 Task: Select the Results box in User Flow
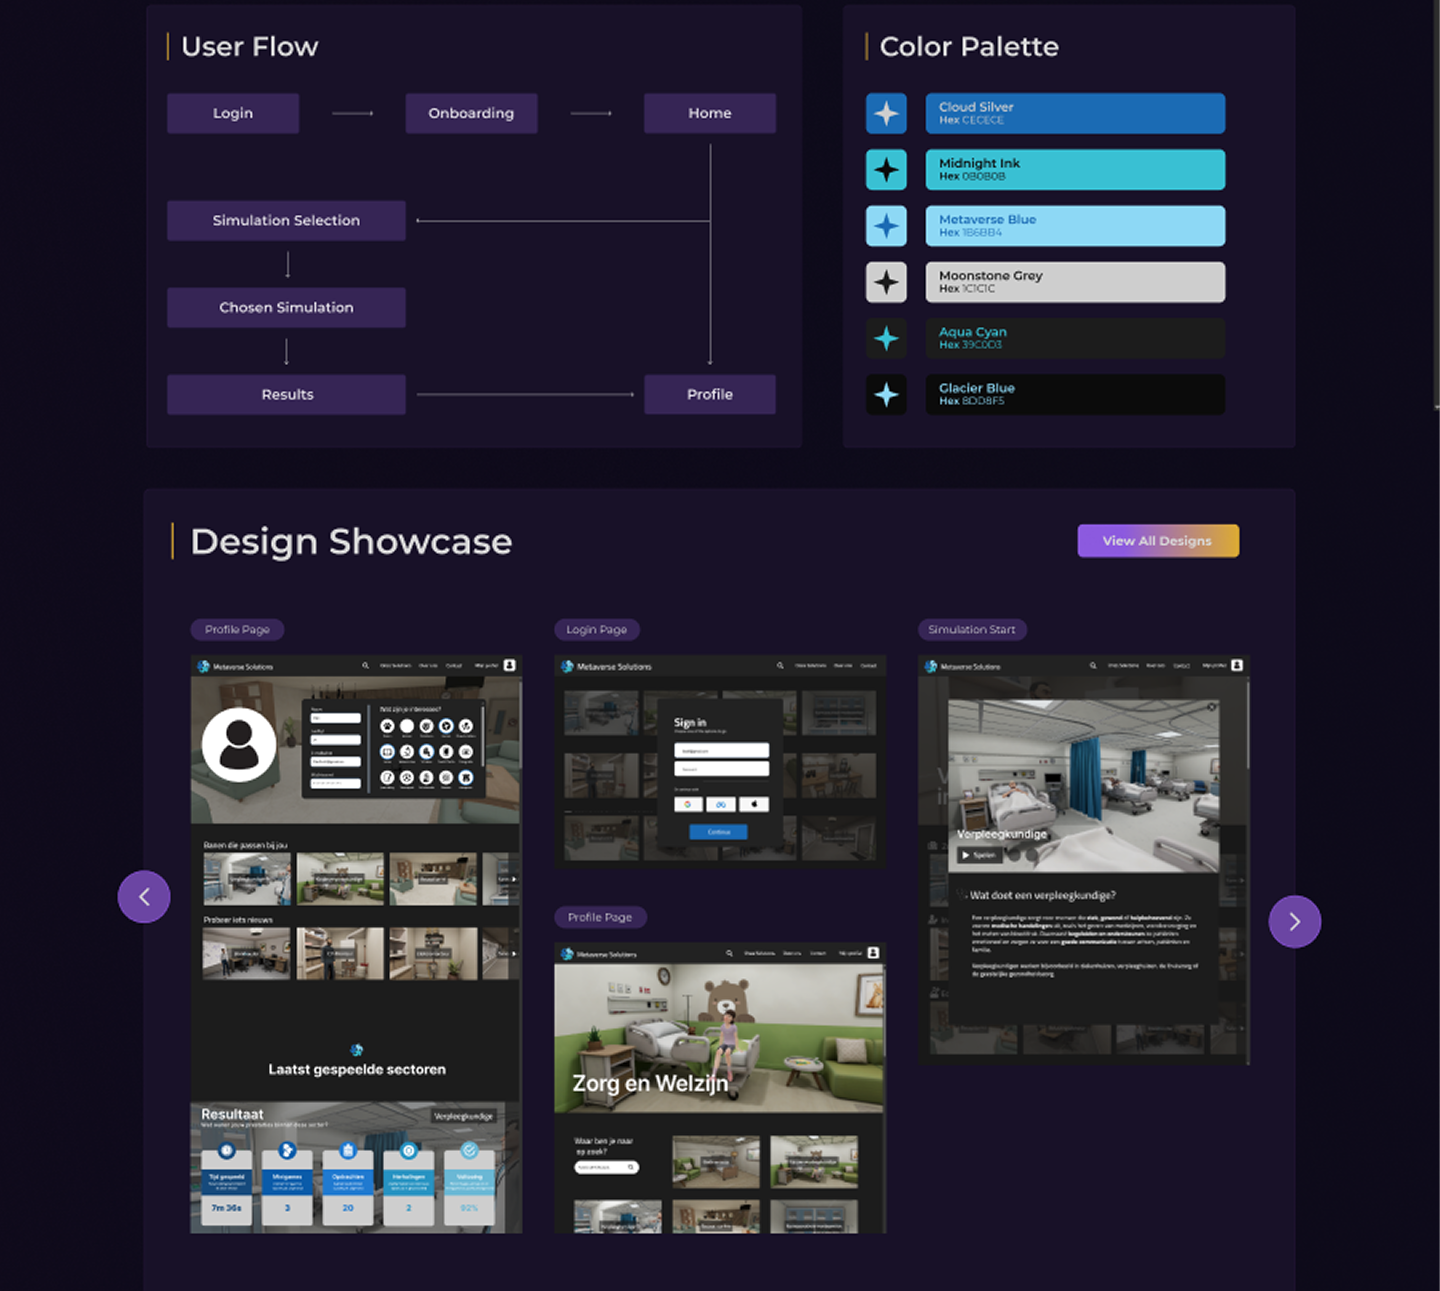coord(286,395)
